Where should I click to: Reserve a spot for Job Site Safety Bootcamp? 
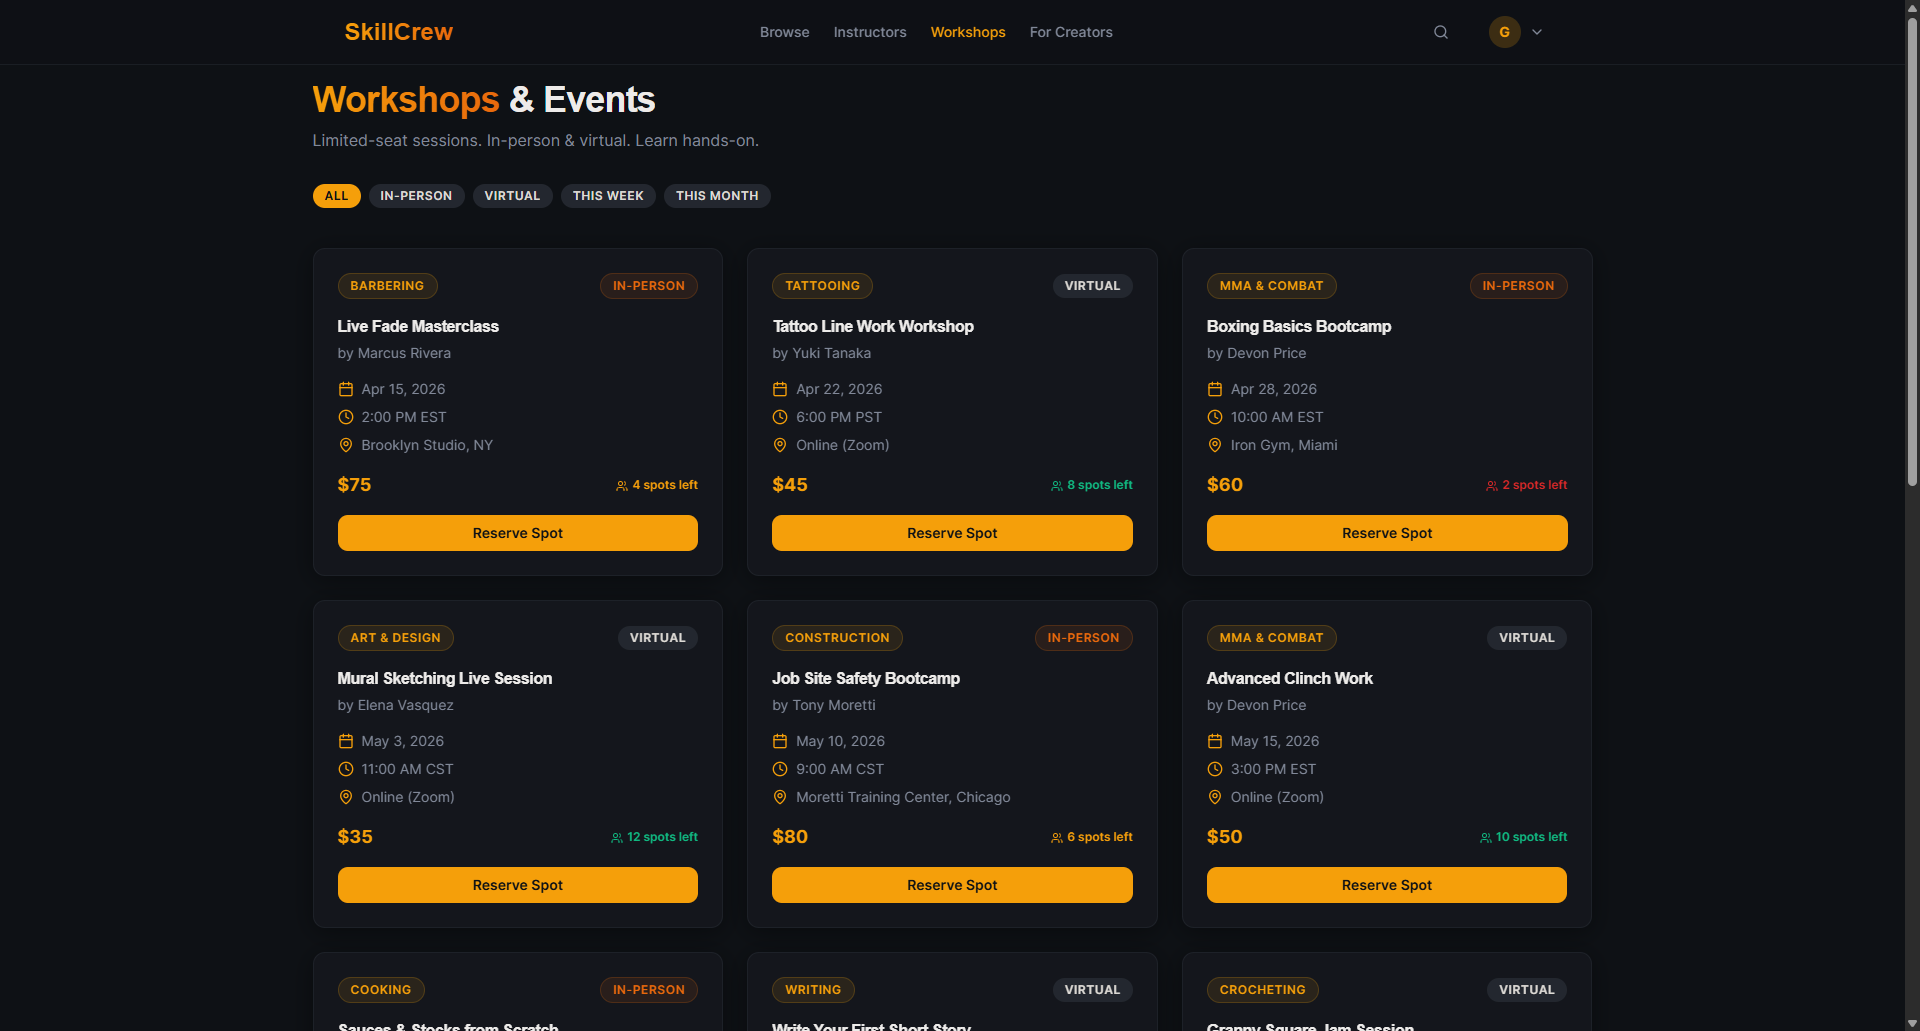tap(952, 885)
